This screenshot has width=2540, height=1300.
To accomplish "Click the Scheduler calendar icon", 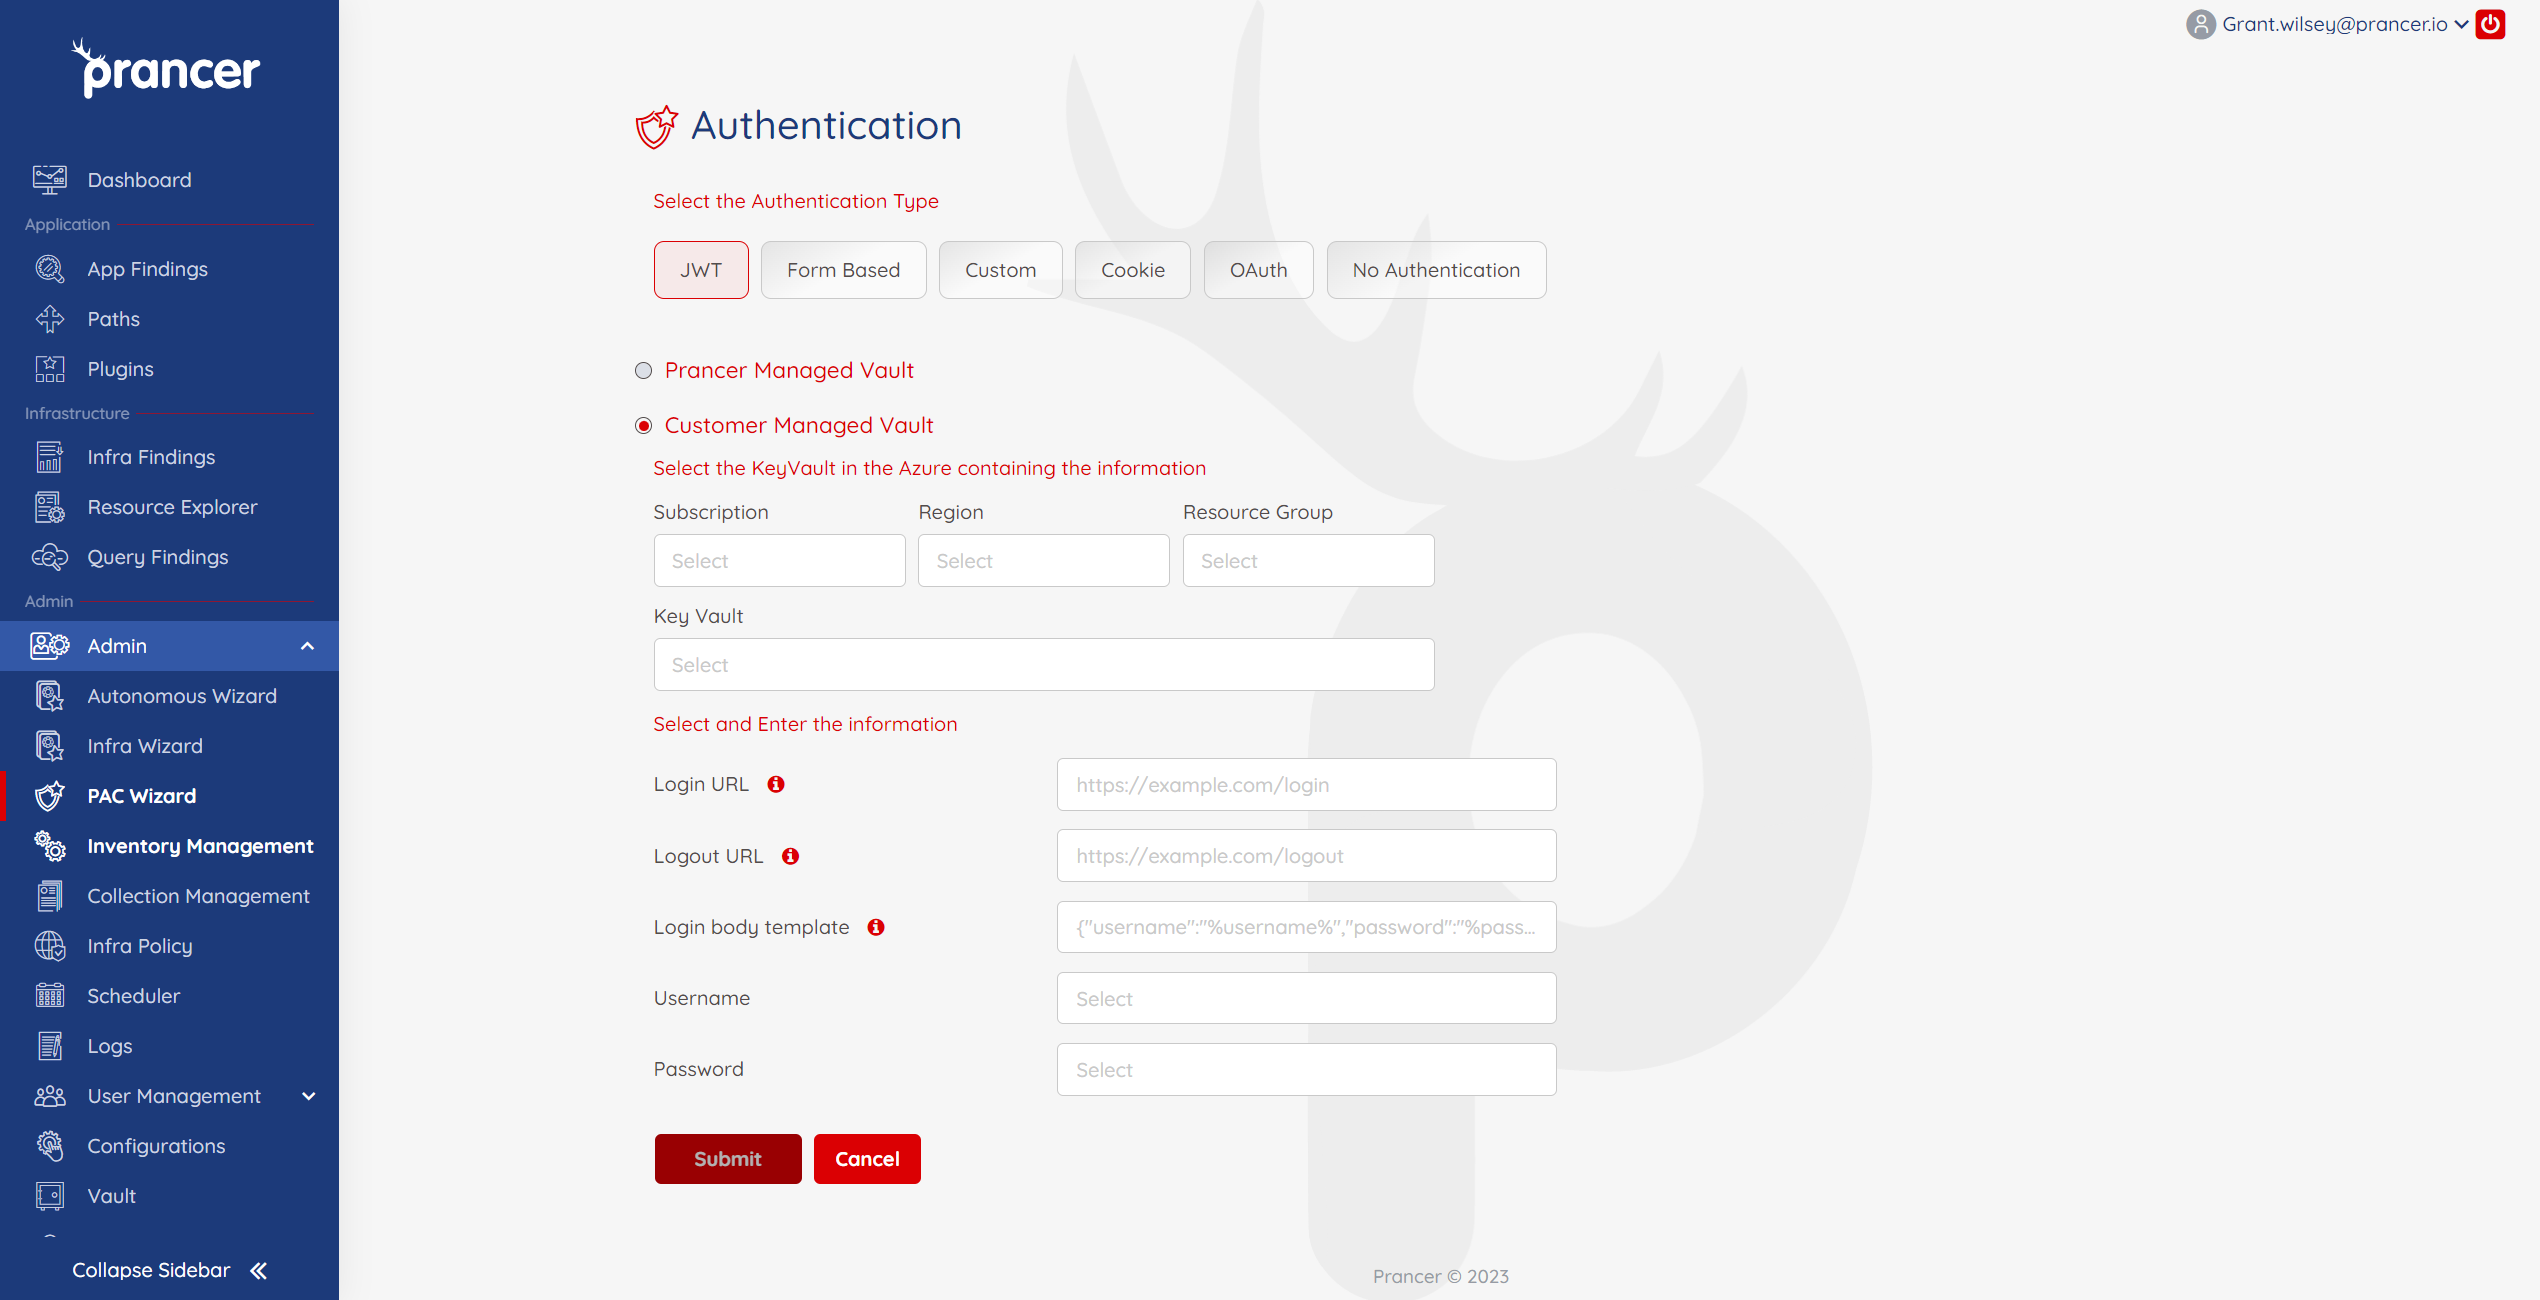I will point(49,996).
